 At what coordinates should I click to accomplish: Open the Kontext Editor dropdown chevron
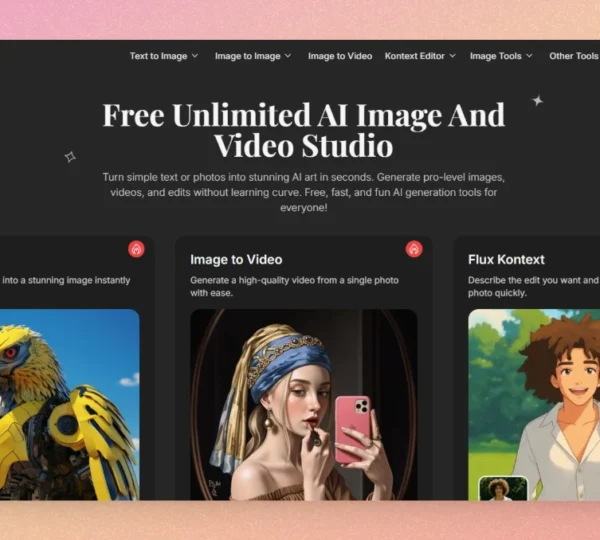click(453, 56)
